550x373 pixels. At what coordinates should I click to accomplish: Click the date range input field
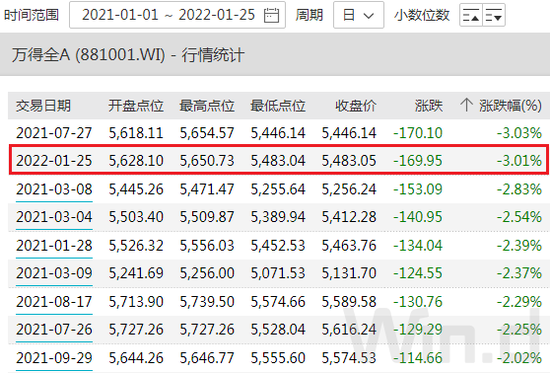coord(177,15)
